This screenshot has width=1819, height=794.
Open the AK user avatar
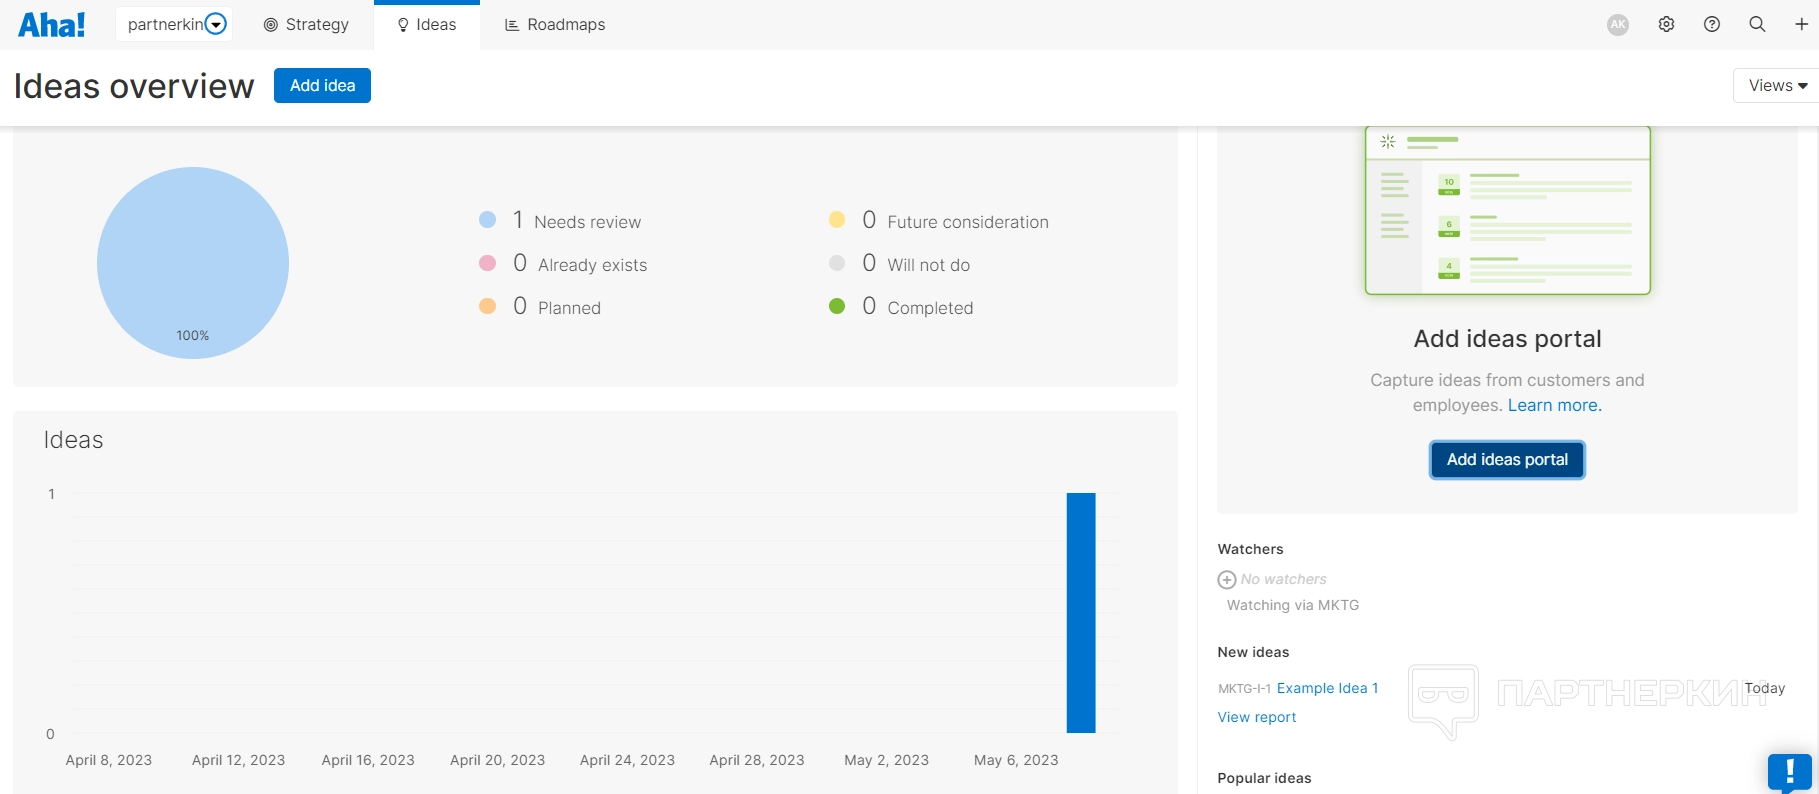coord(1618,25)
